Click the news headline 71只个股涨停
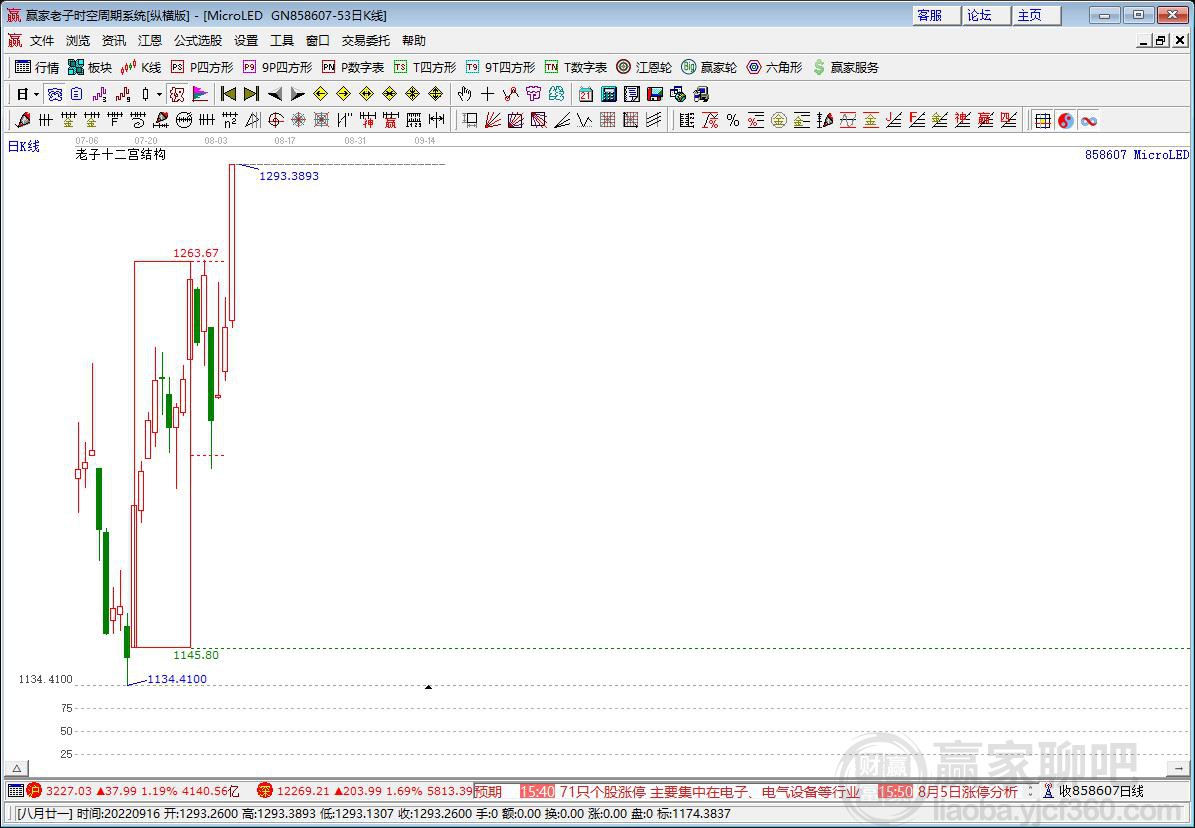 (x=710, y=792)
